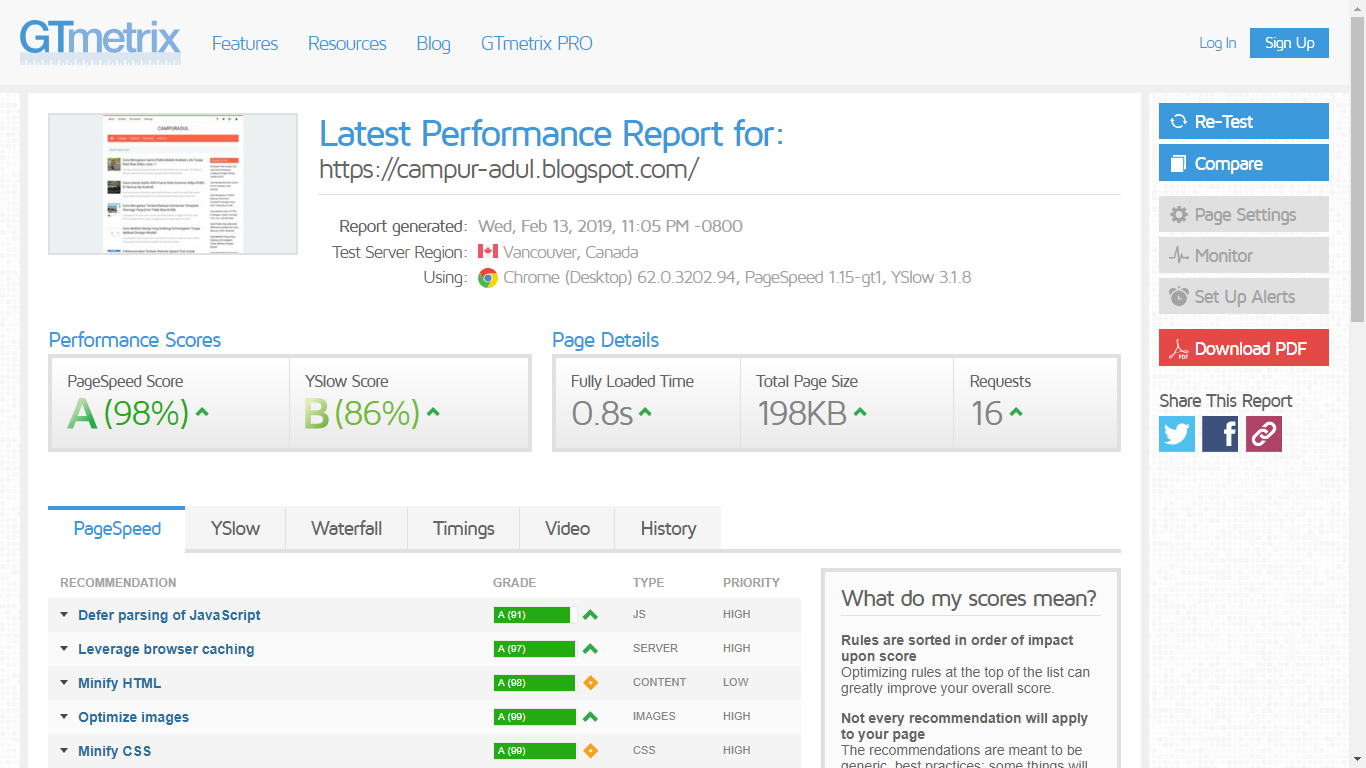The width and height of the screenshot is (1366, 768).
Task: Share the report on Twitter
Action: pyautogui.click(x=1177, y=434)
